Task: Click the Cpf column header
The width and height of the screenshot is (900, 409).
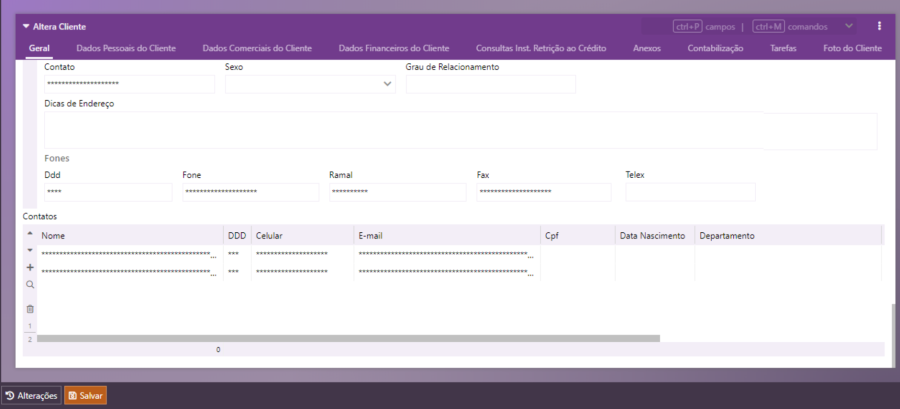Action: tap(578, 236)
